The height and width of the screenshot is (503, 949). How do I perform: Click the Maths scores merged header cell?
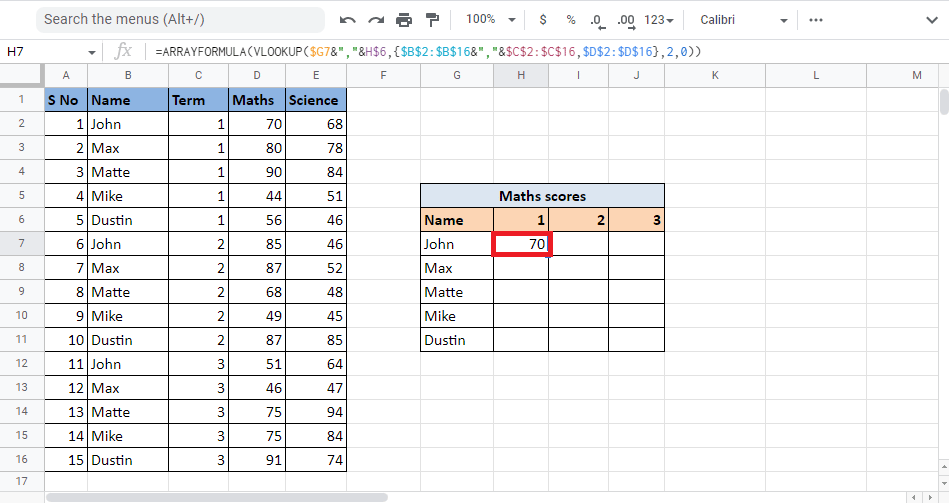[542, 196]
